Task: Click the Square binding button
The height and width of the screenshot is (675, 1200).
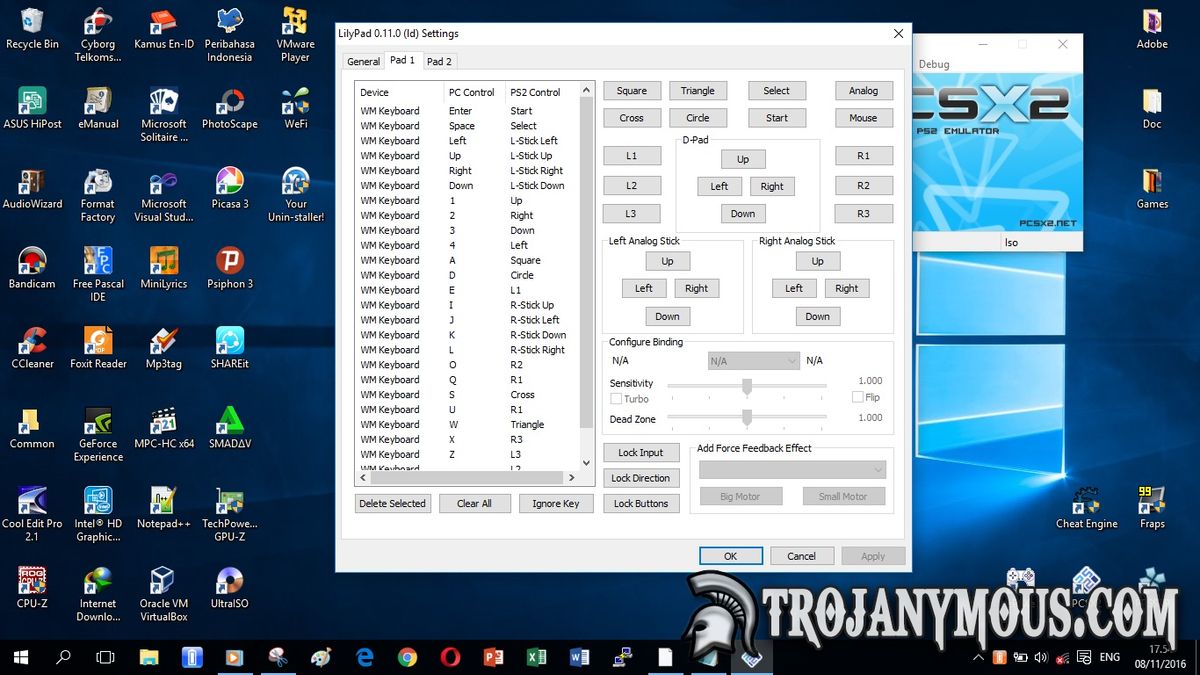Action: [632, 91]
